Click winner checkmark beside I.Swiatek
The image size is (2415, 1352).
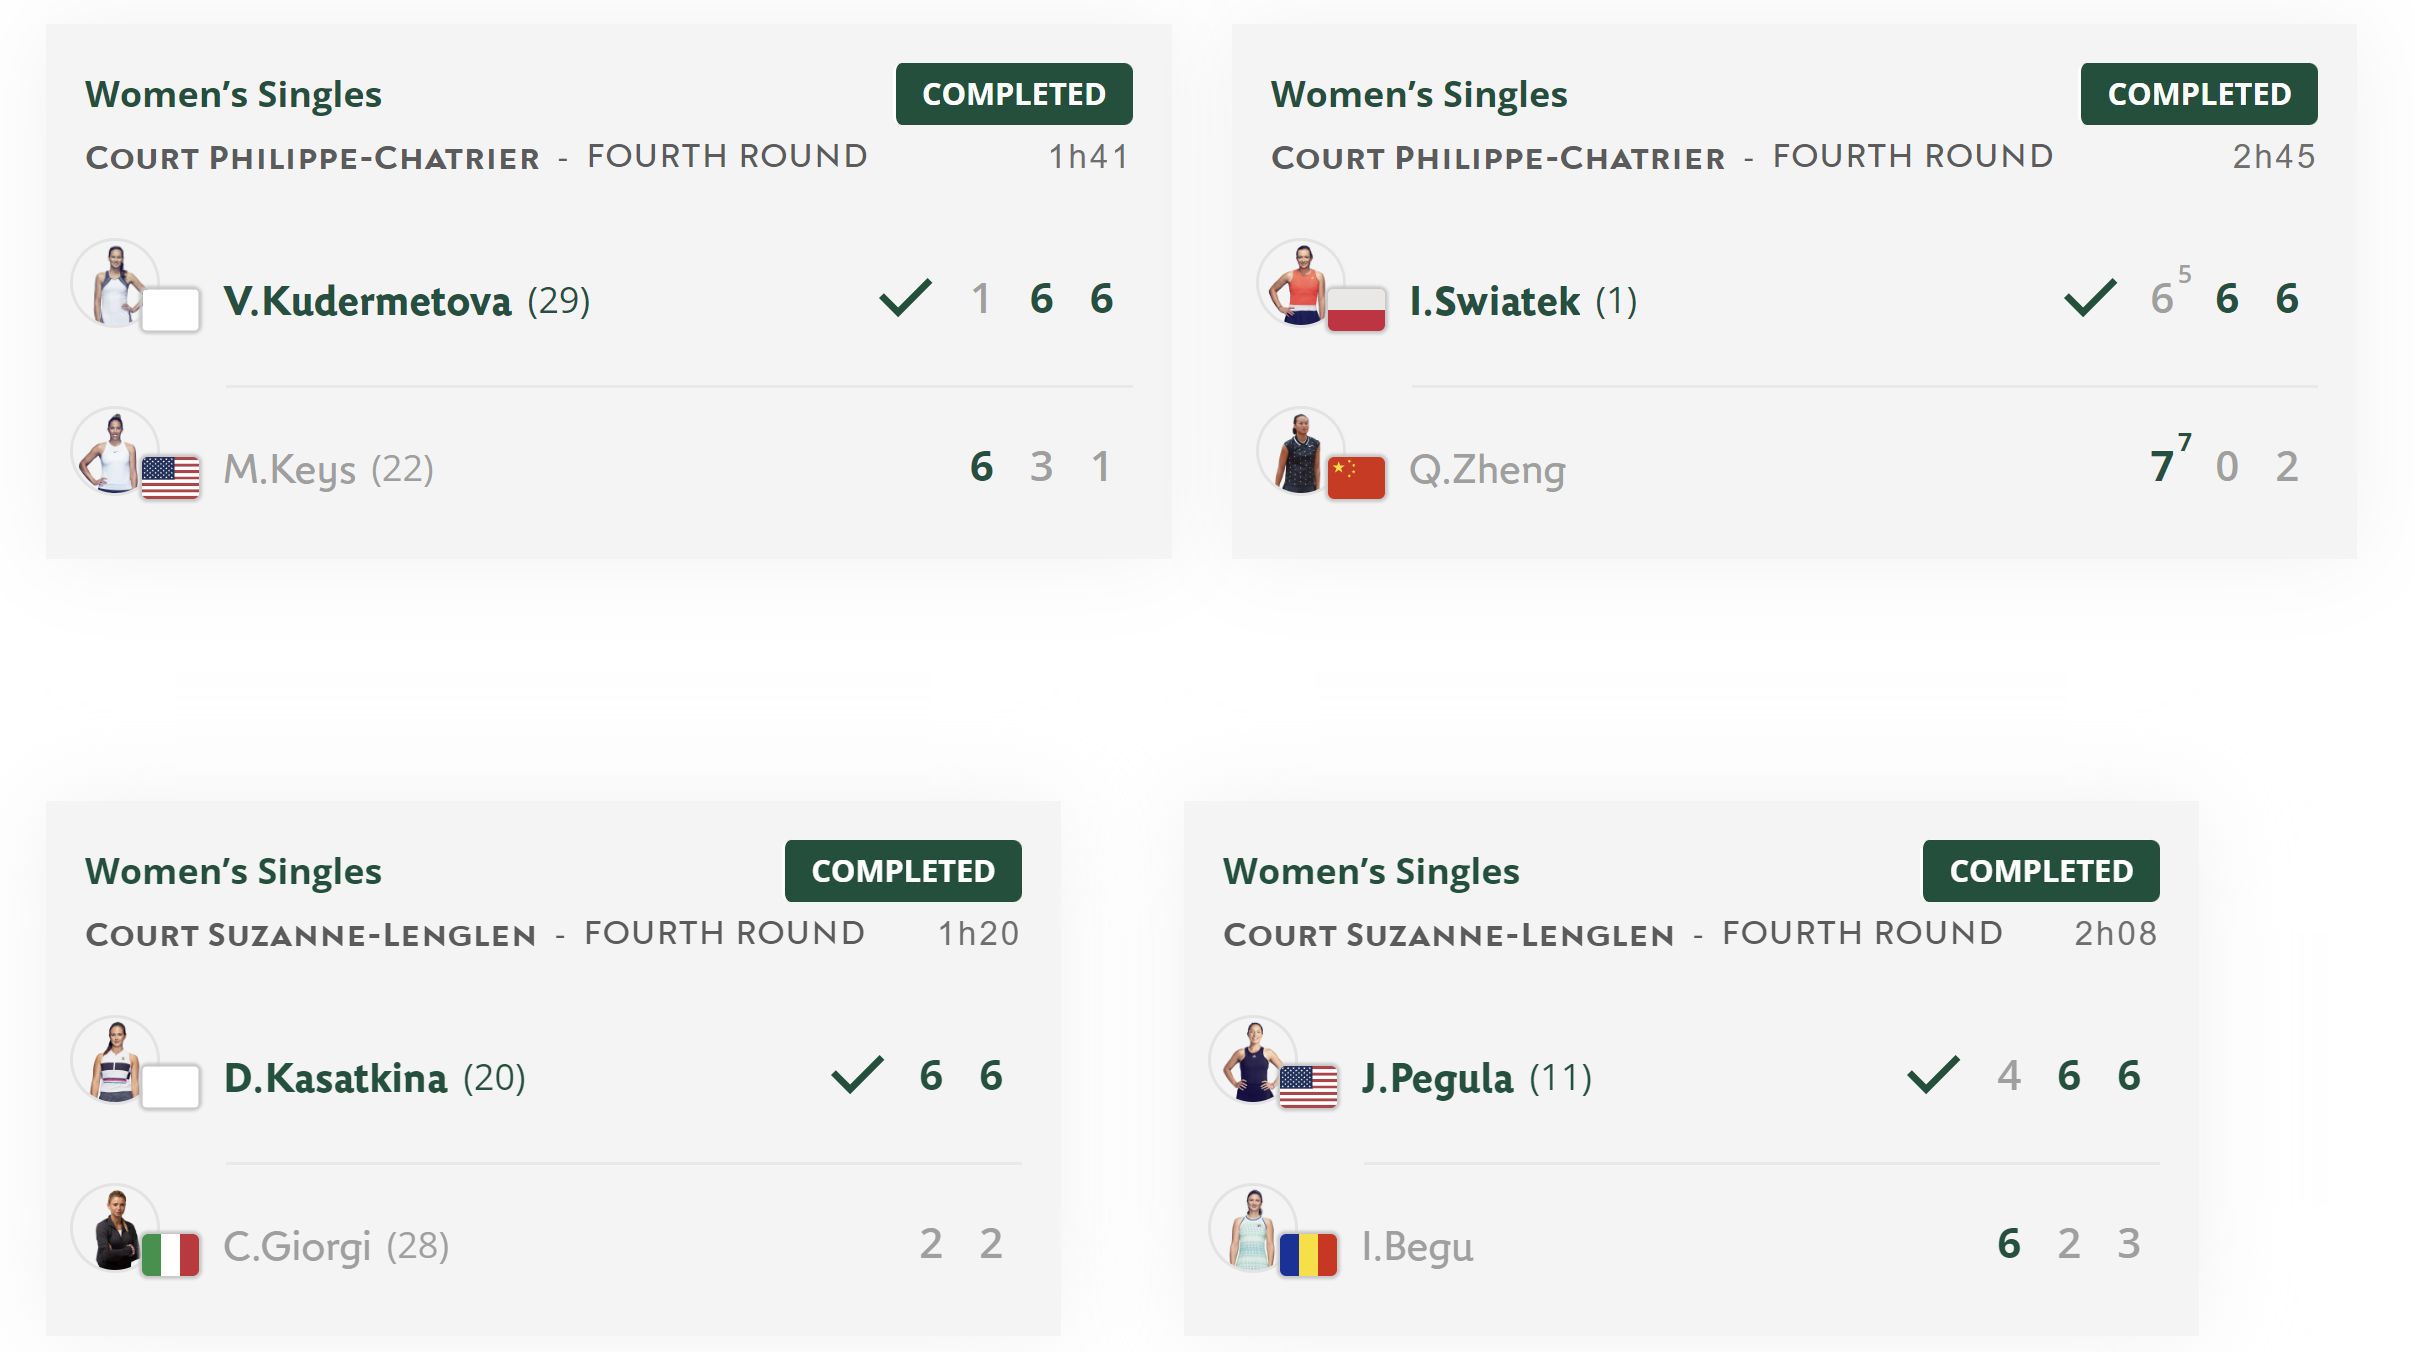[x=2091, y=298]
